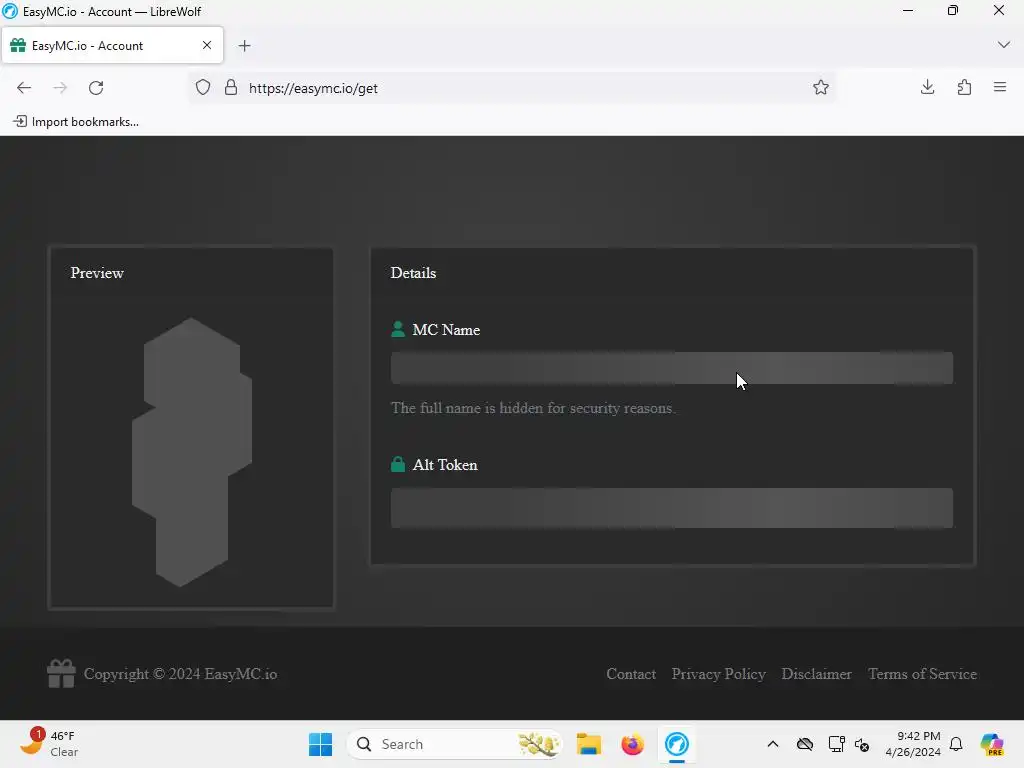The width and height of the screenshot is (1024, 768).
Task: Click the green lock icon by Alt Token
Action: tap(398, 464)
